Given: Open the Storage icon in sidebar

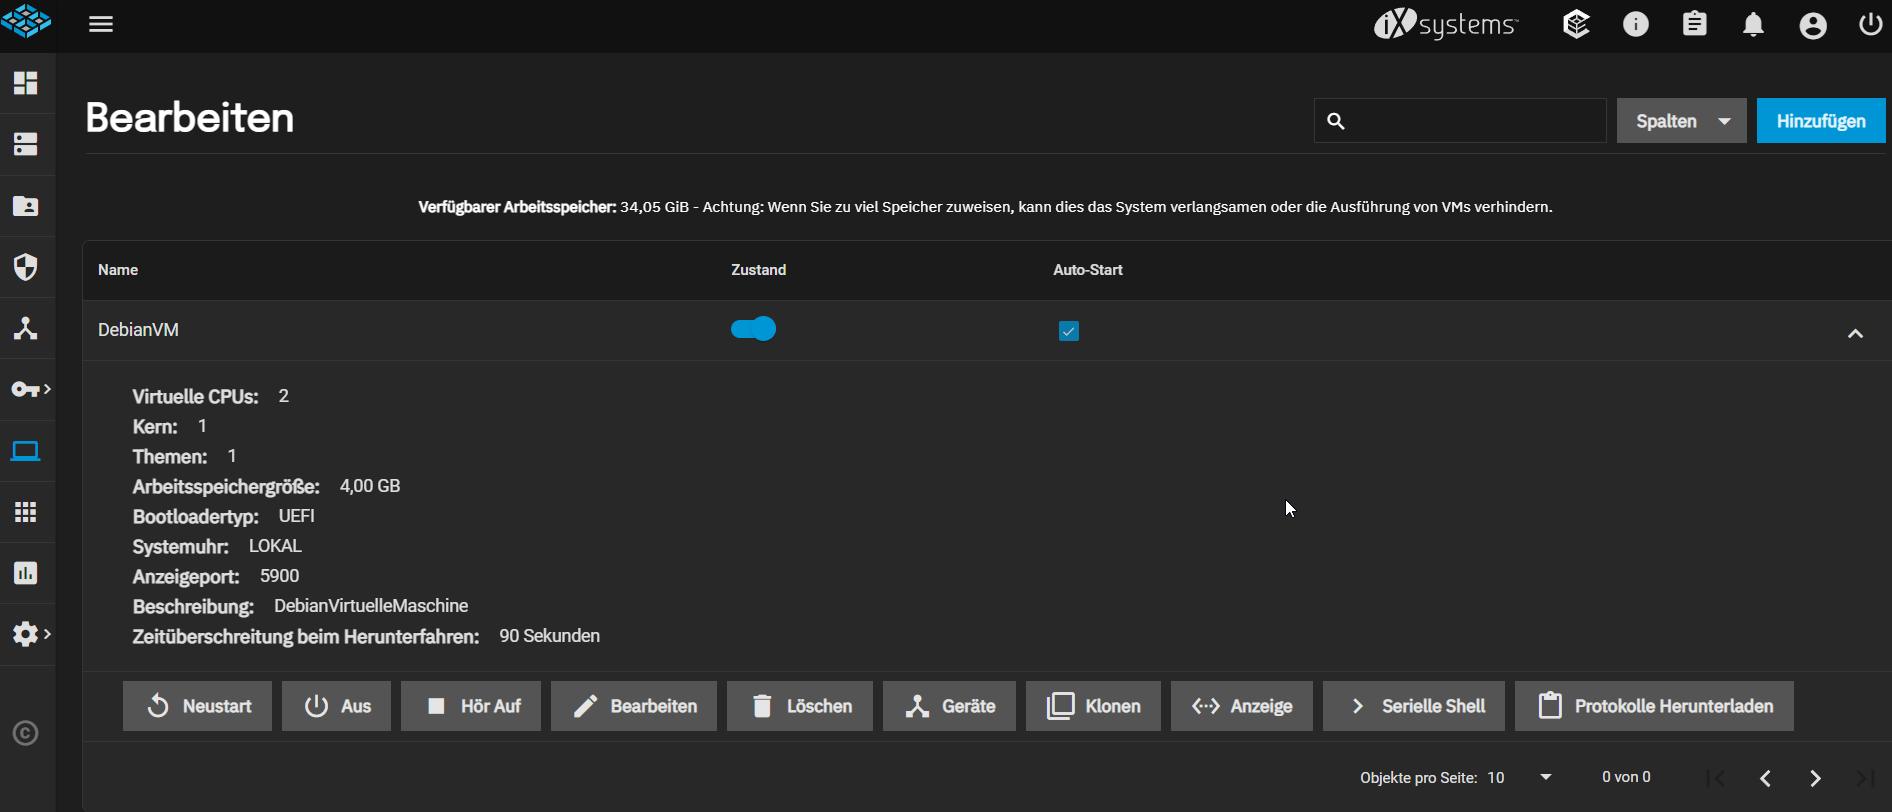Looking at the screenshot, I should (26, 144).
